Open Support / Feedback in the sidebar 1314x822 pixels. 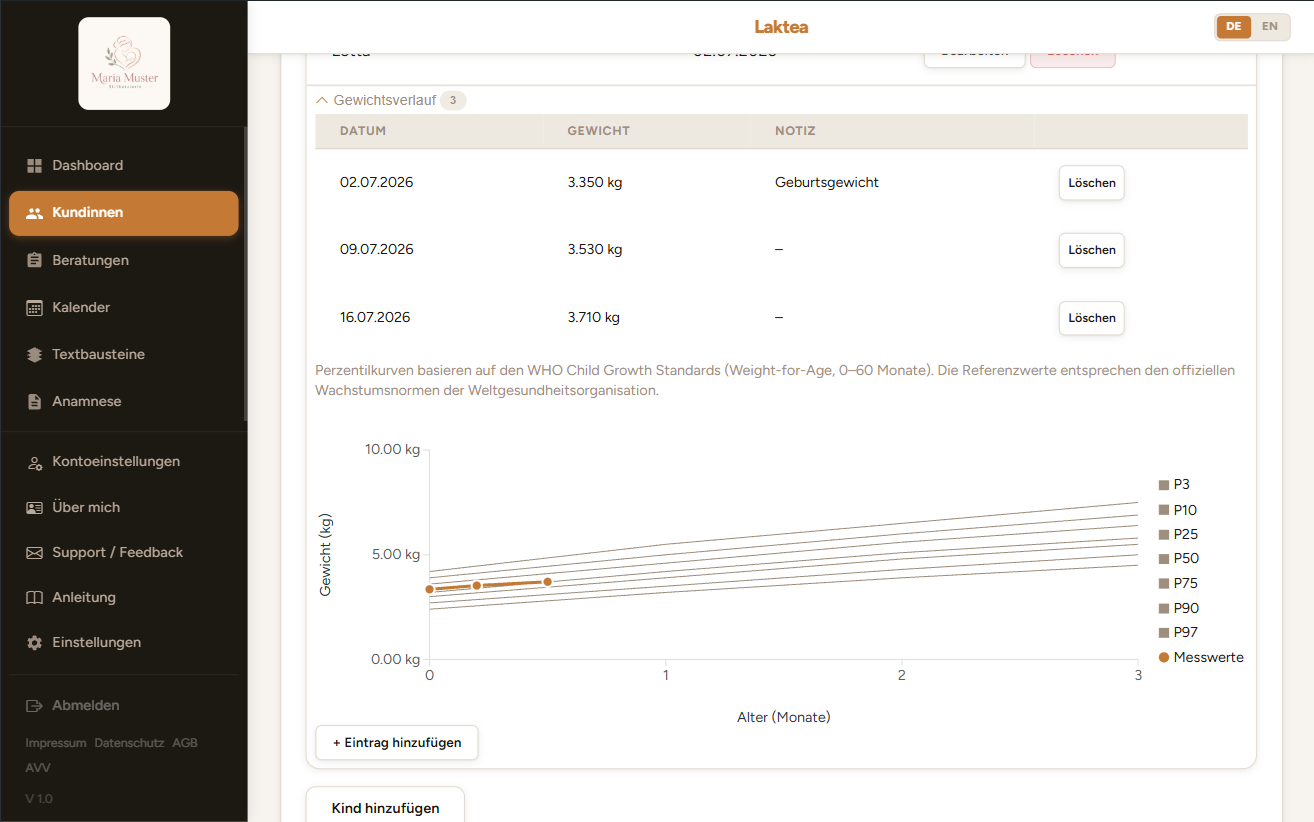pyautogui.click(x=124, y=552)
